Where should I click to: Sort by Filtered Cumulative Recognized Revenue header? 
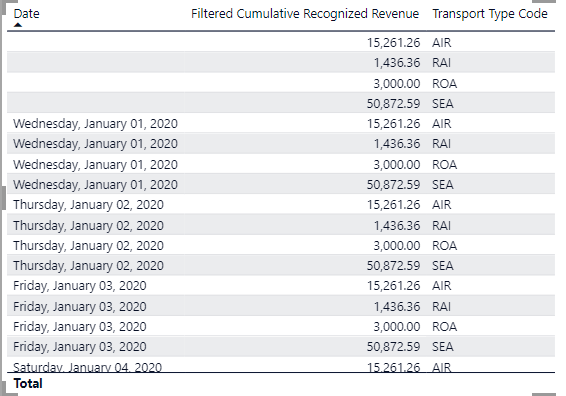tap(305, 14)
